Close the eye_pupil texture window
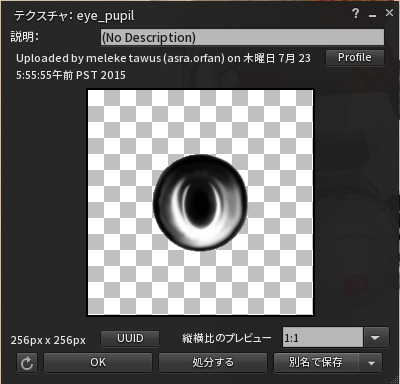The height and width of the screenshot is (384, 400). tap(389, 13)
